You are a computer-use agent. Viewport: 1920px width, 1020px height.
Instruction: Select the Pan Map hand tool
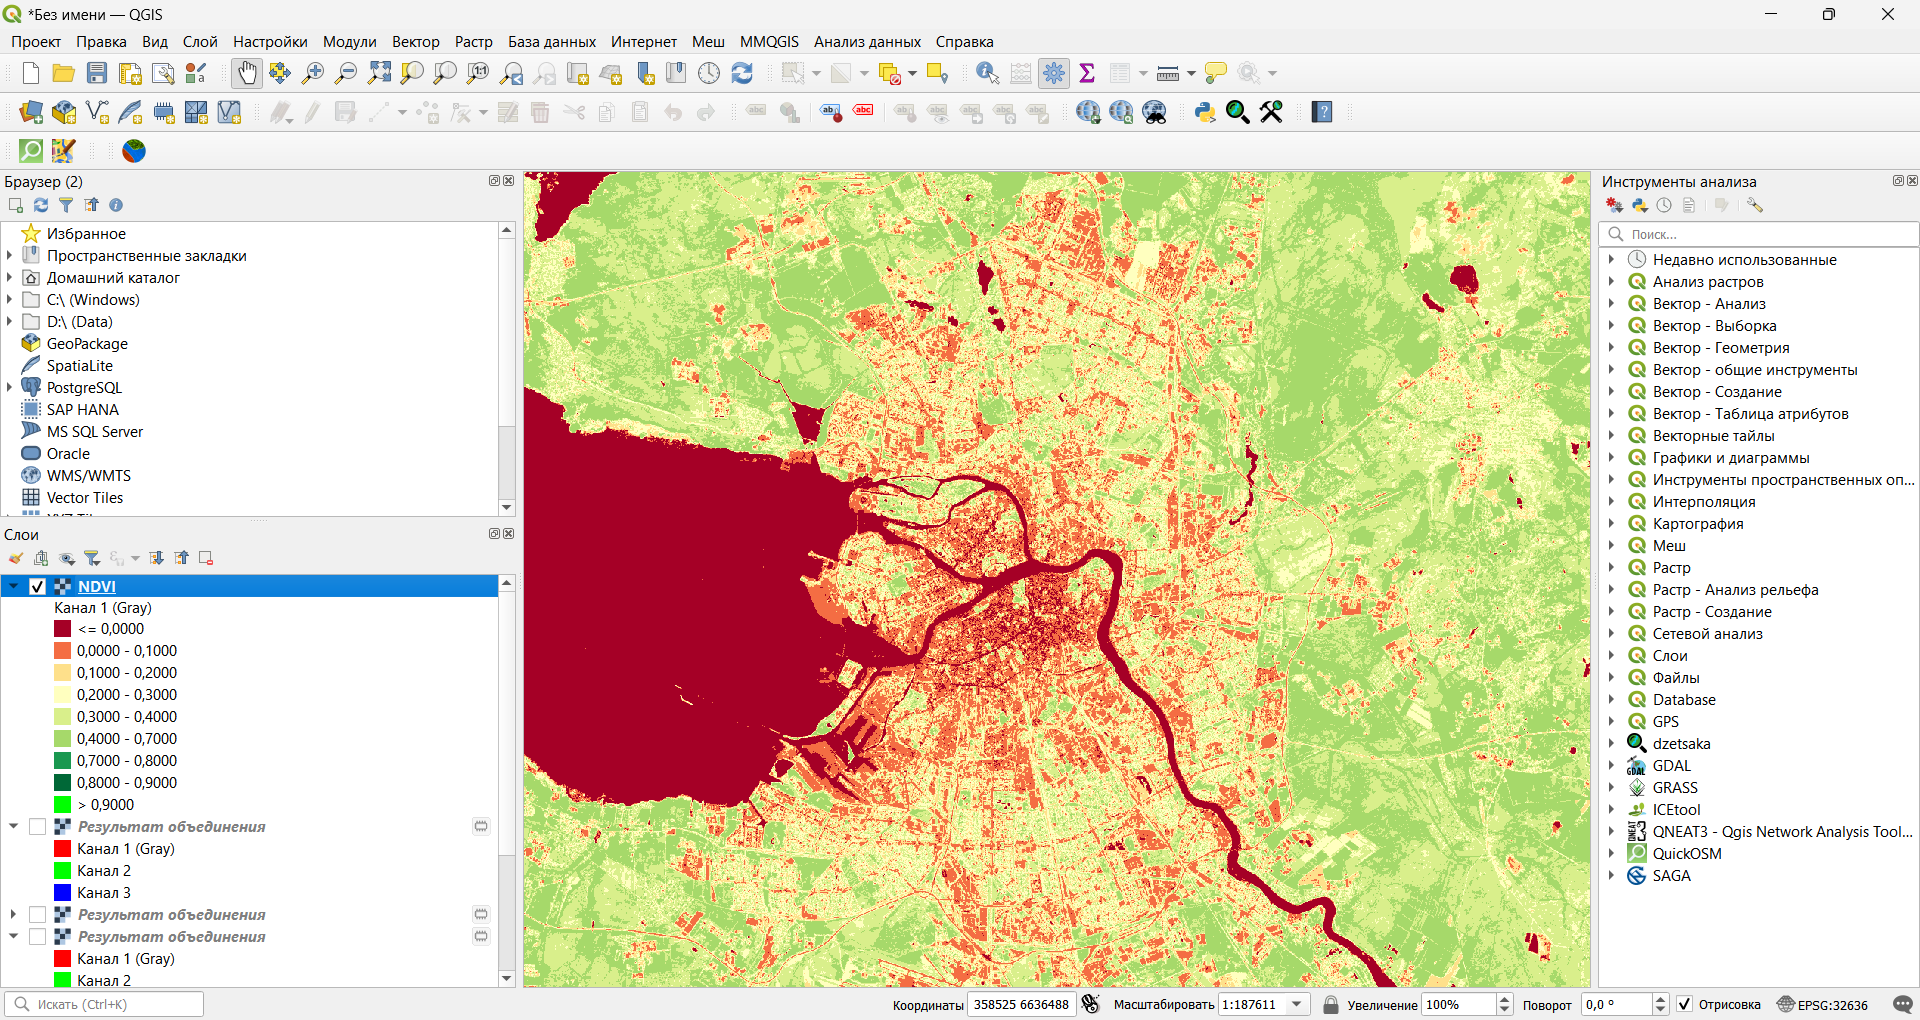[x=246, y=73]
